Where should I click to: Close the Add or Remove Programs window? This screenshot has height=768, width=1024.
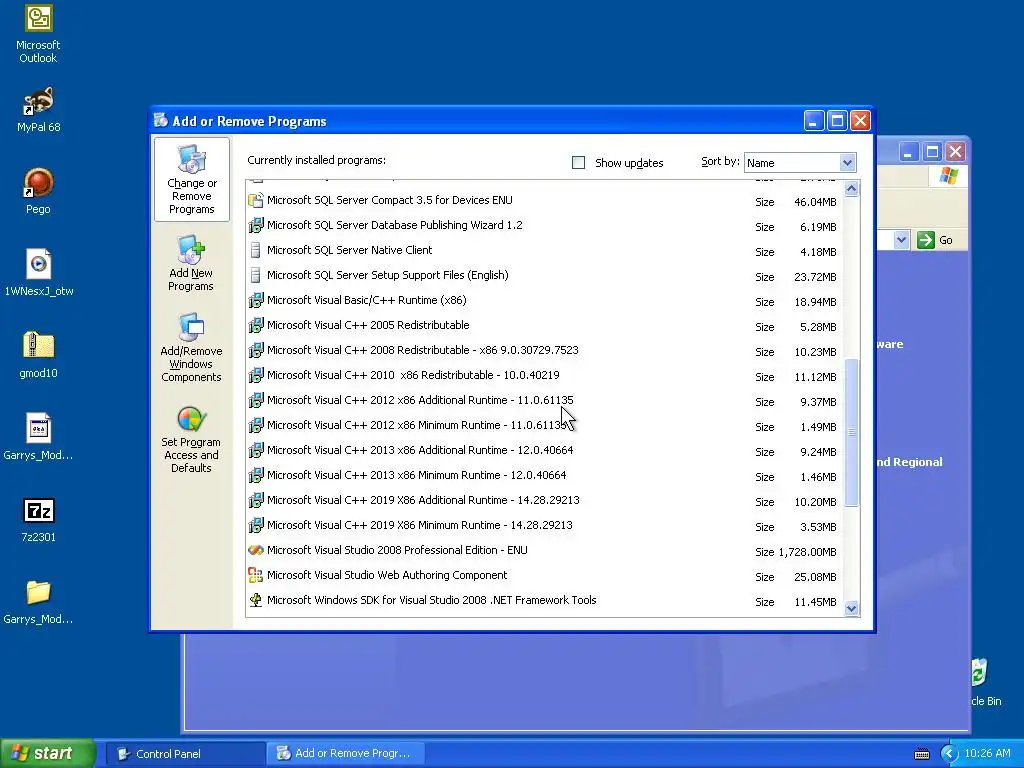click(x=860, y=121)
